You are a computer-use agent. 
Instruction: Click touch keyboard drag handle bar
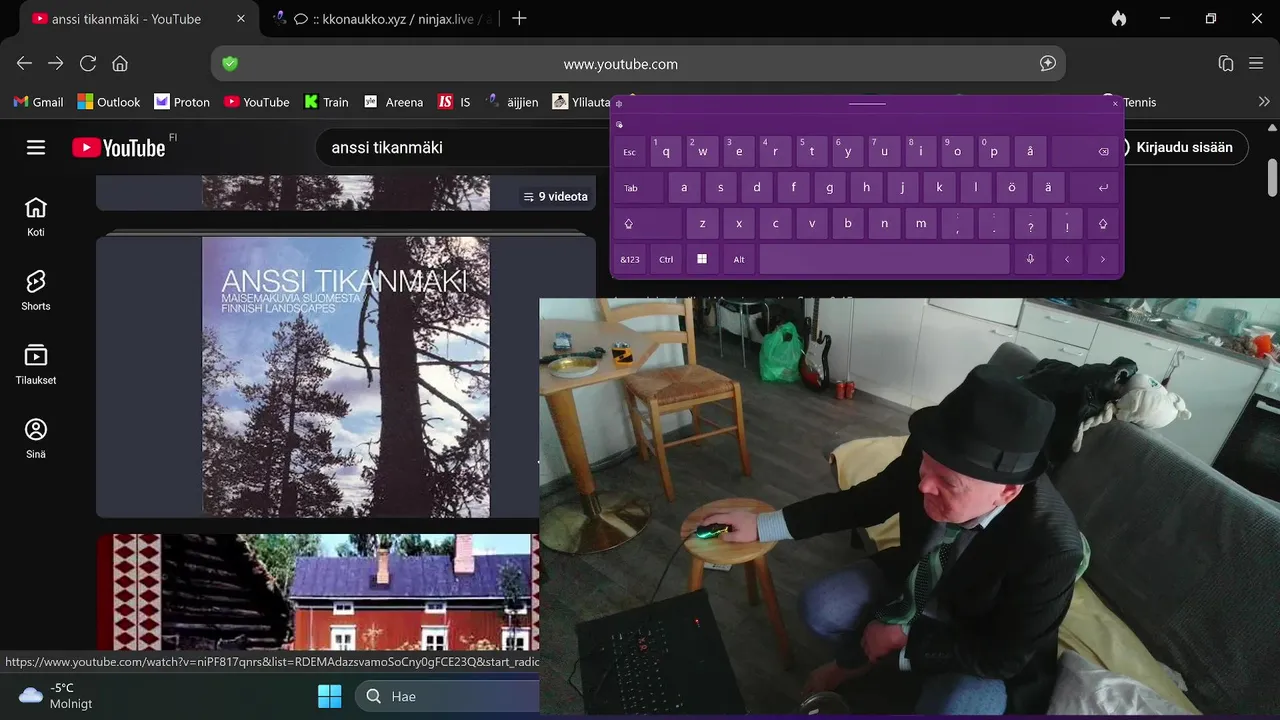867,103
